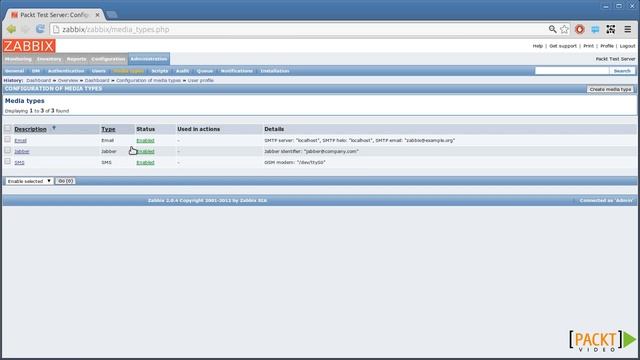Check the Email media type checkbox
Viewport: 640px width, 360px height.
click(7, 140)
